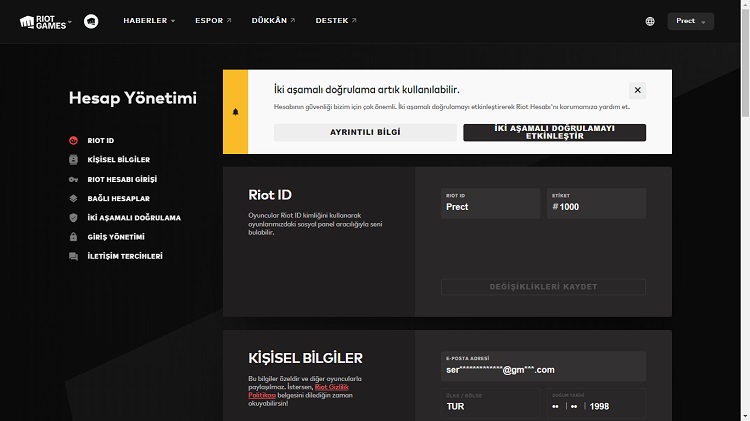This screenshot has height=421, width=750.
Task: Click the lock icon for Giriş Yönetimi
Action: point(73,237)
